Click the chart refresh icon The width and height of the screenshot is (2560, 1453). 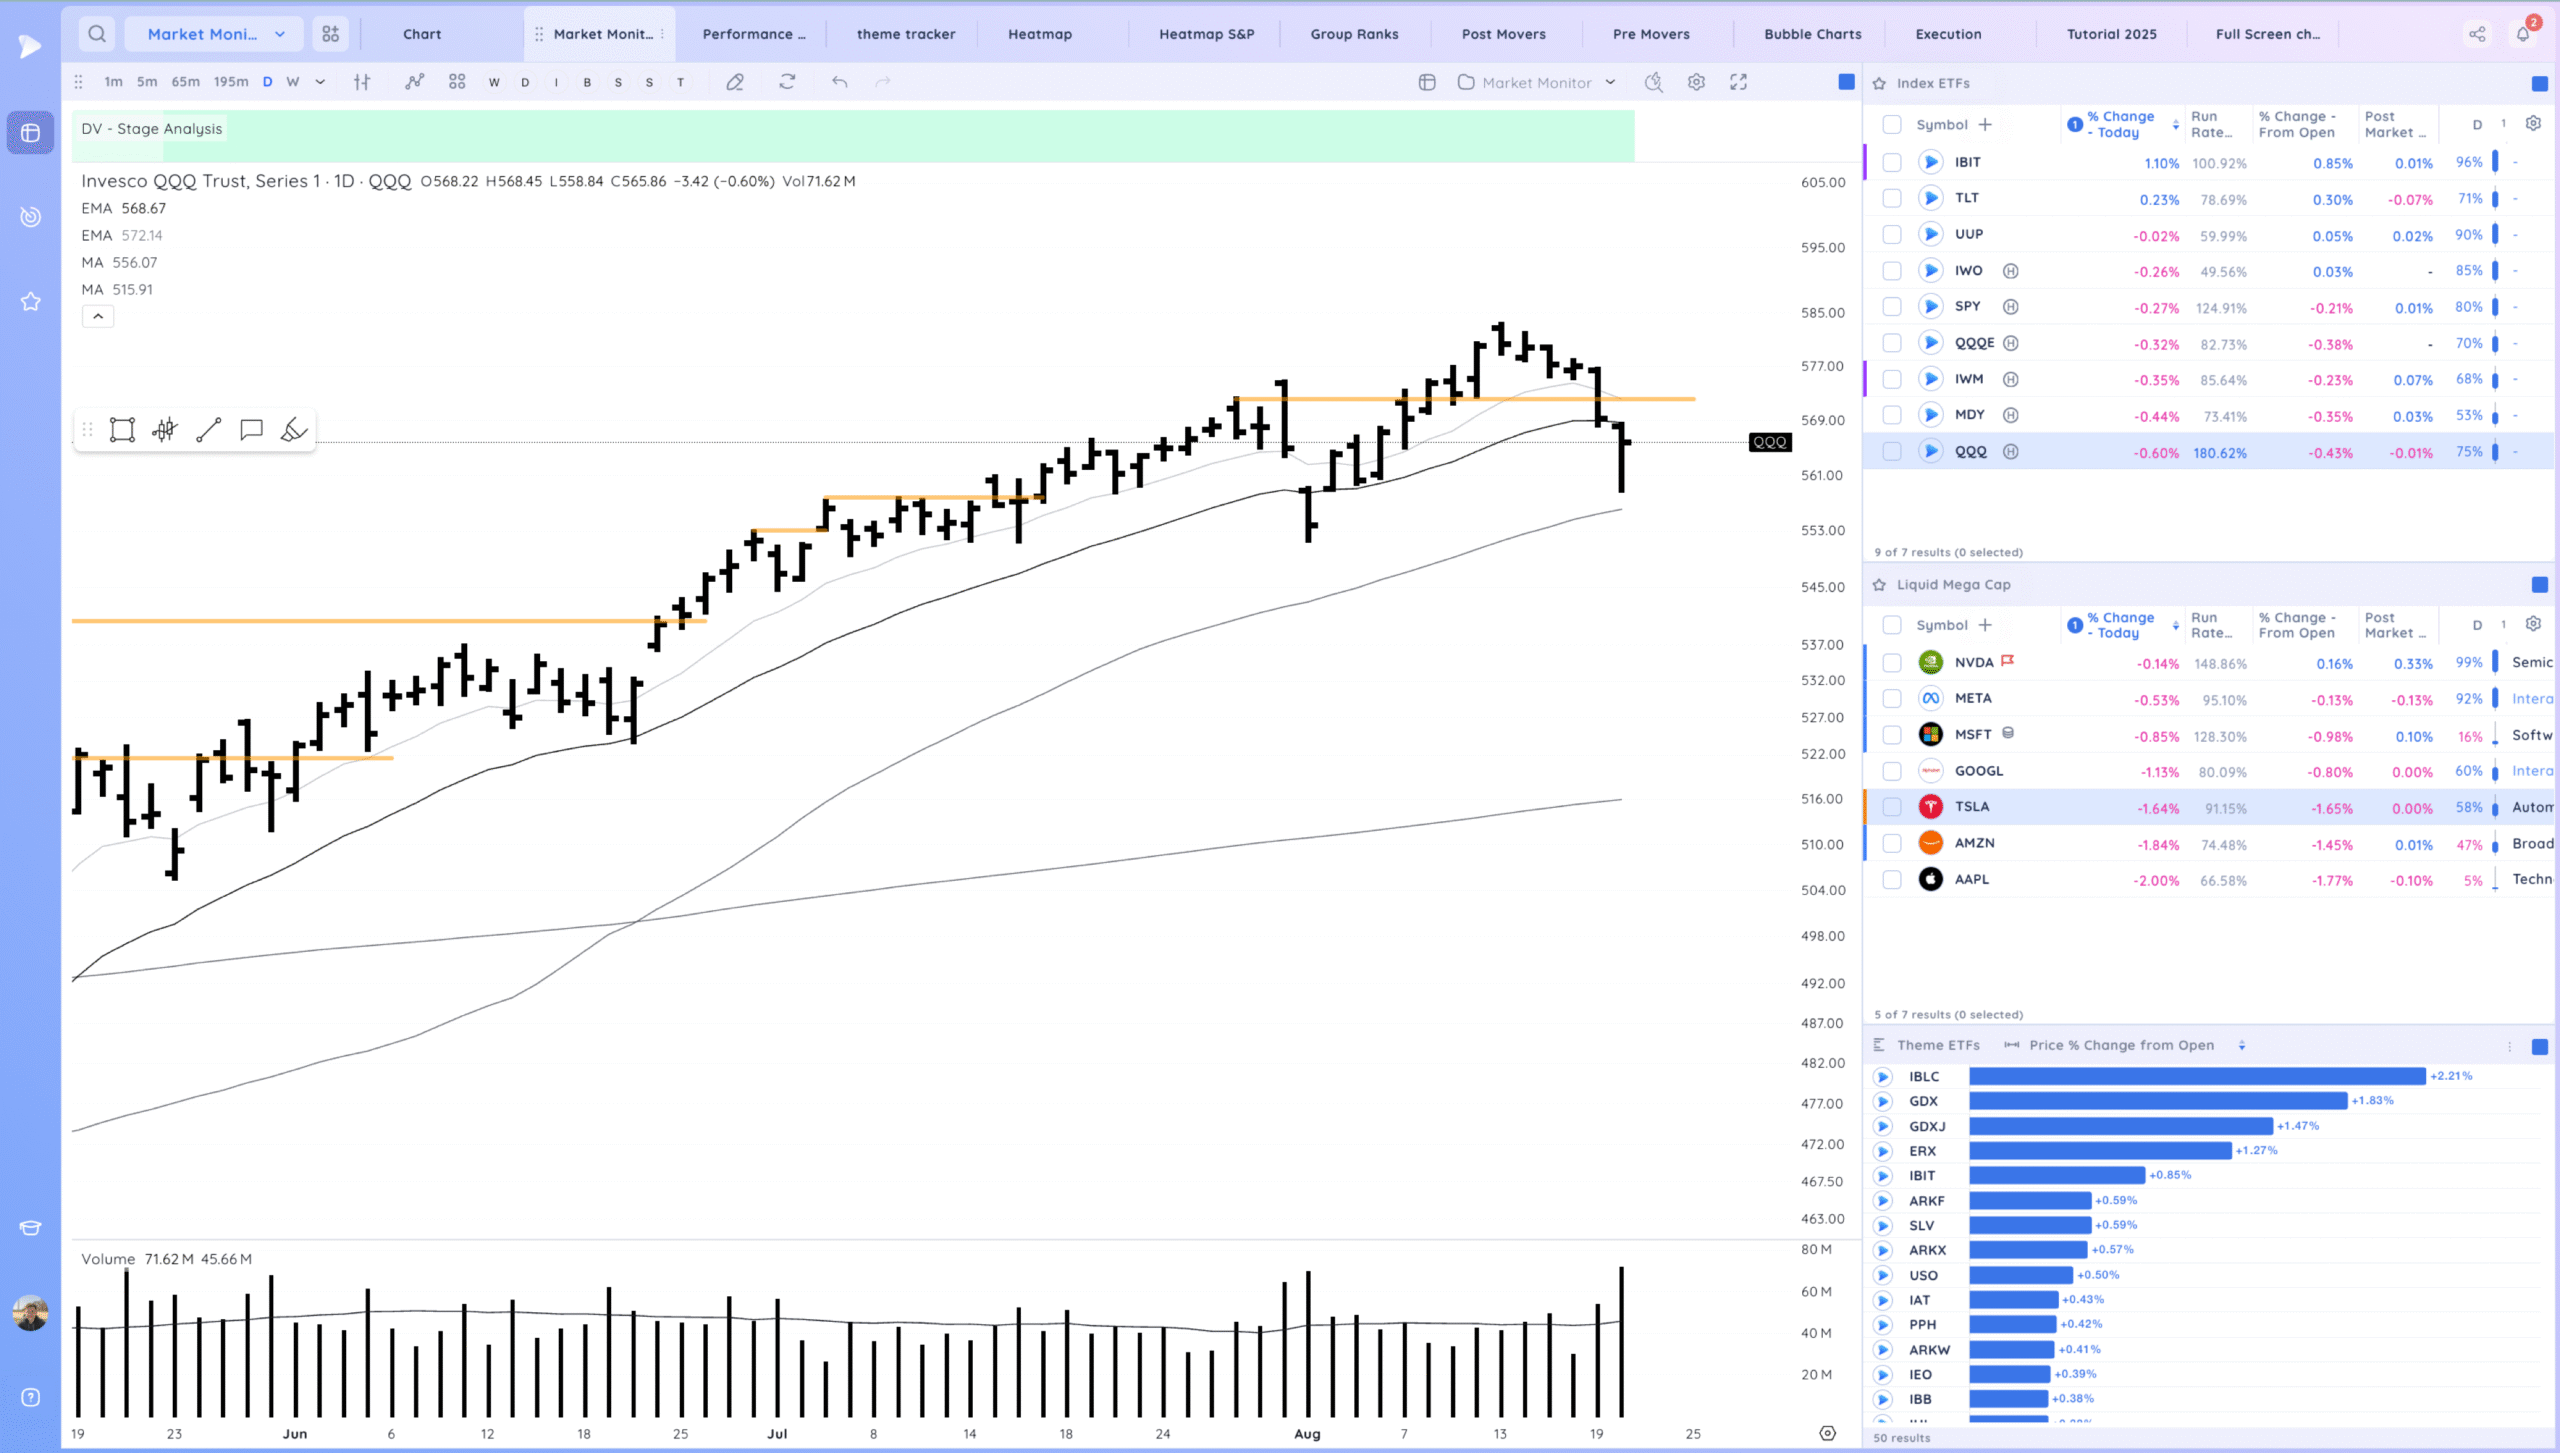[x=787, y=82]
